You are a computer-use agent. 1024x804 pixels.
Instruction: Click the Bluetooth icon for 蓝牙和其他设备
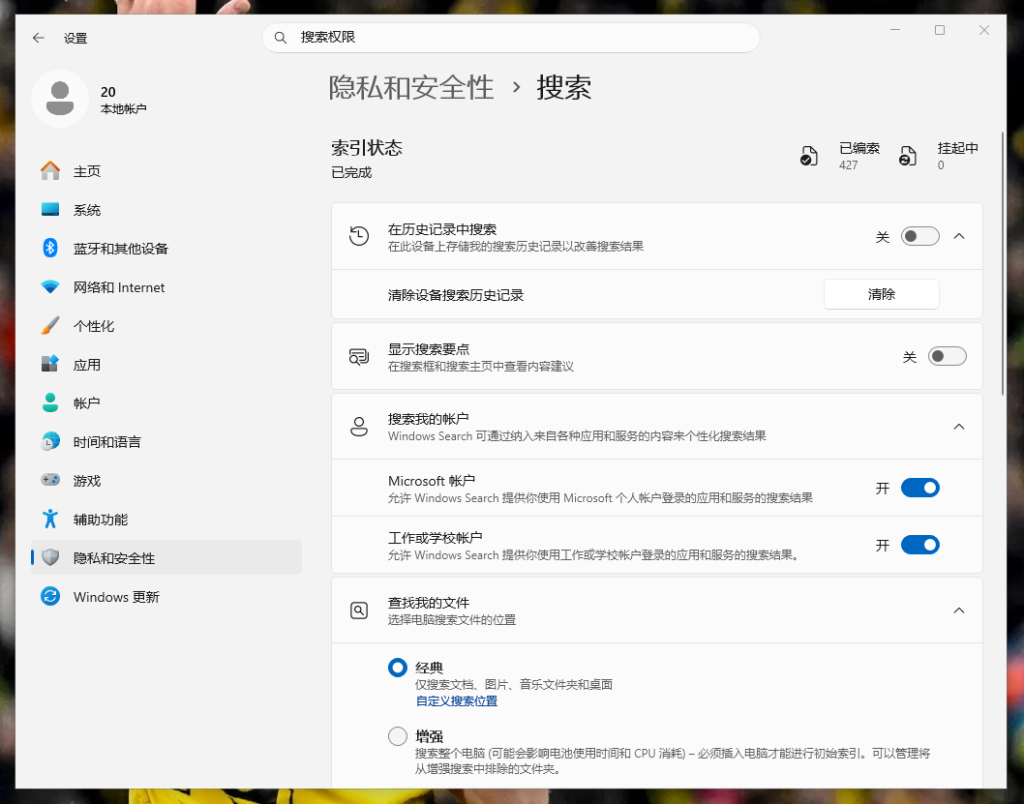coord(50,248)
